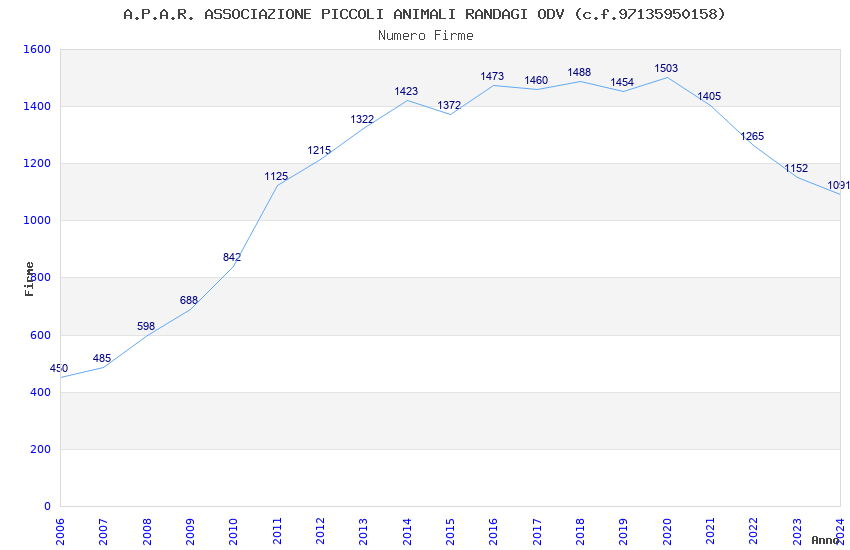Screen dimensions: 850x550
Task: Click the 1400 y-axis tick label
Action: pyautogui.click(x=37, y=106)
